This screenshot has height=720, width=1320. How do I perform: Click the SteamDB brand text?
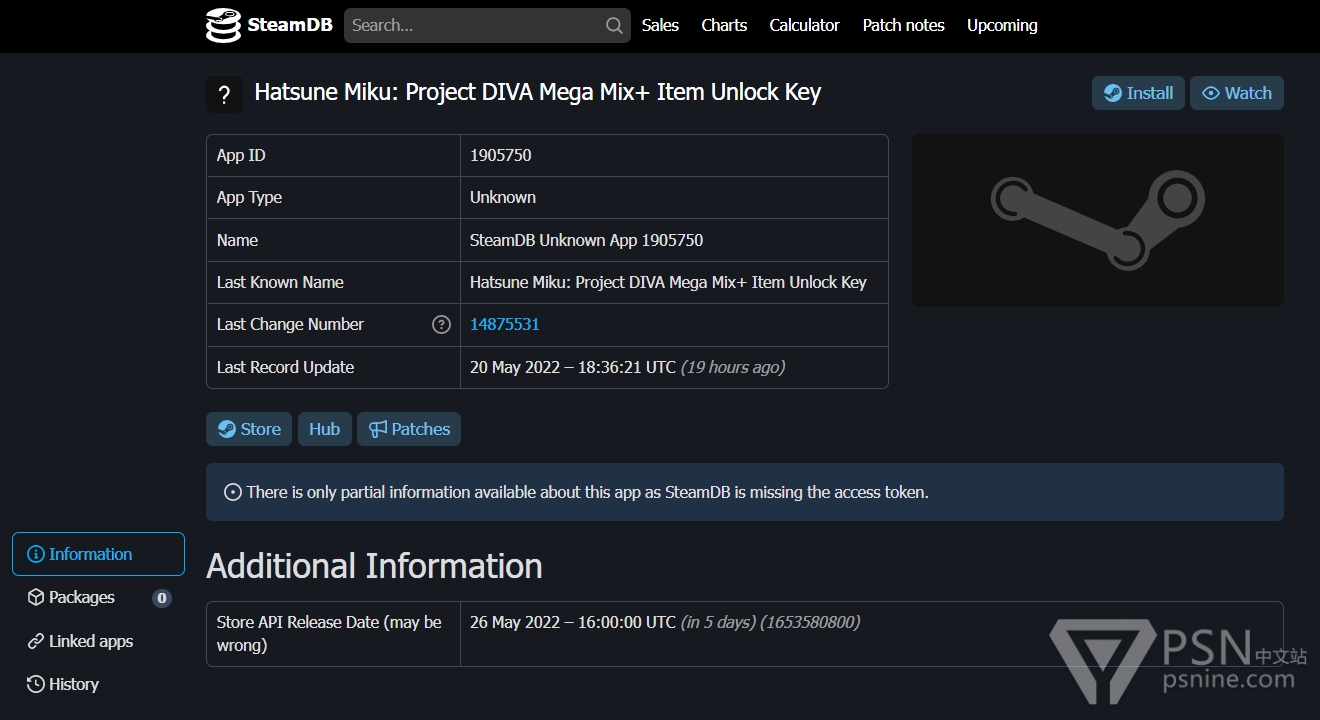[x=290, y=25]
